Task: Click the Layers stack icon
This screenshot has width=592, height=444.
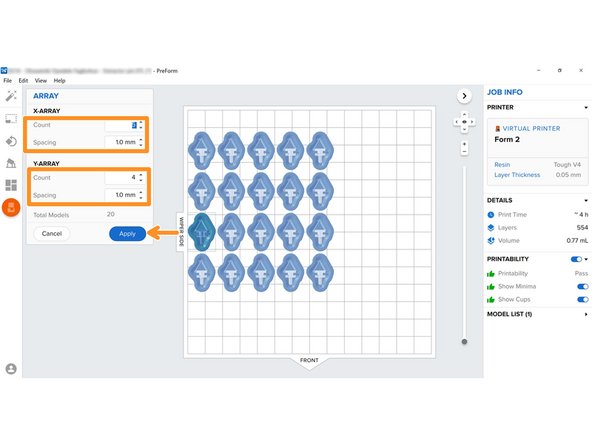Action: tap(491, 227)
